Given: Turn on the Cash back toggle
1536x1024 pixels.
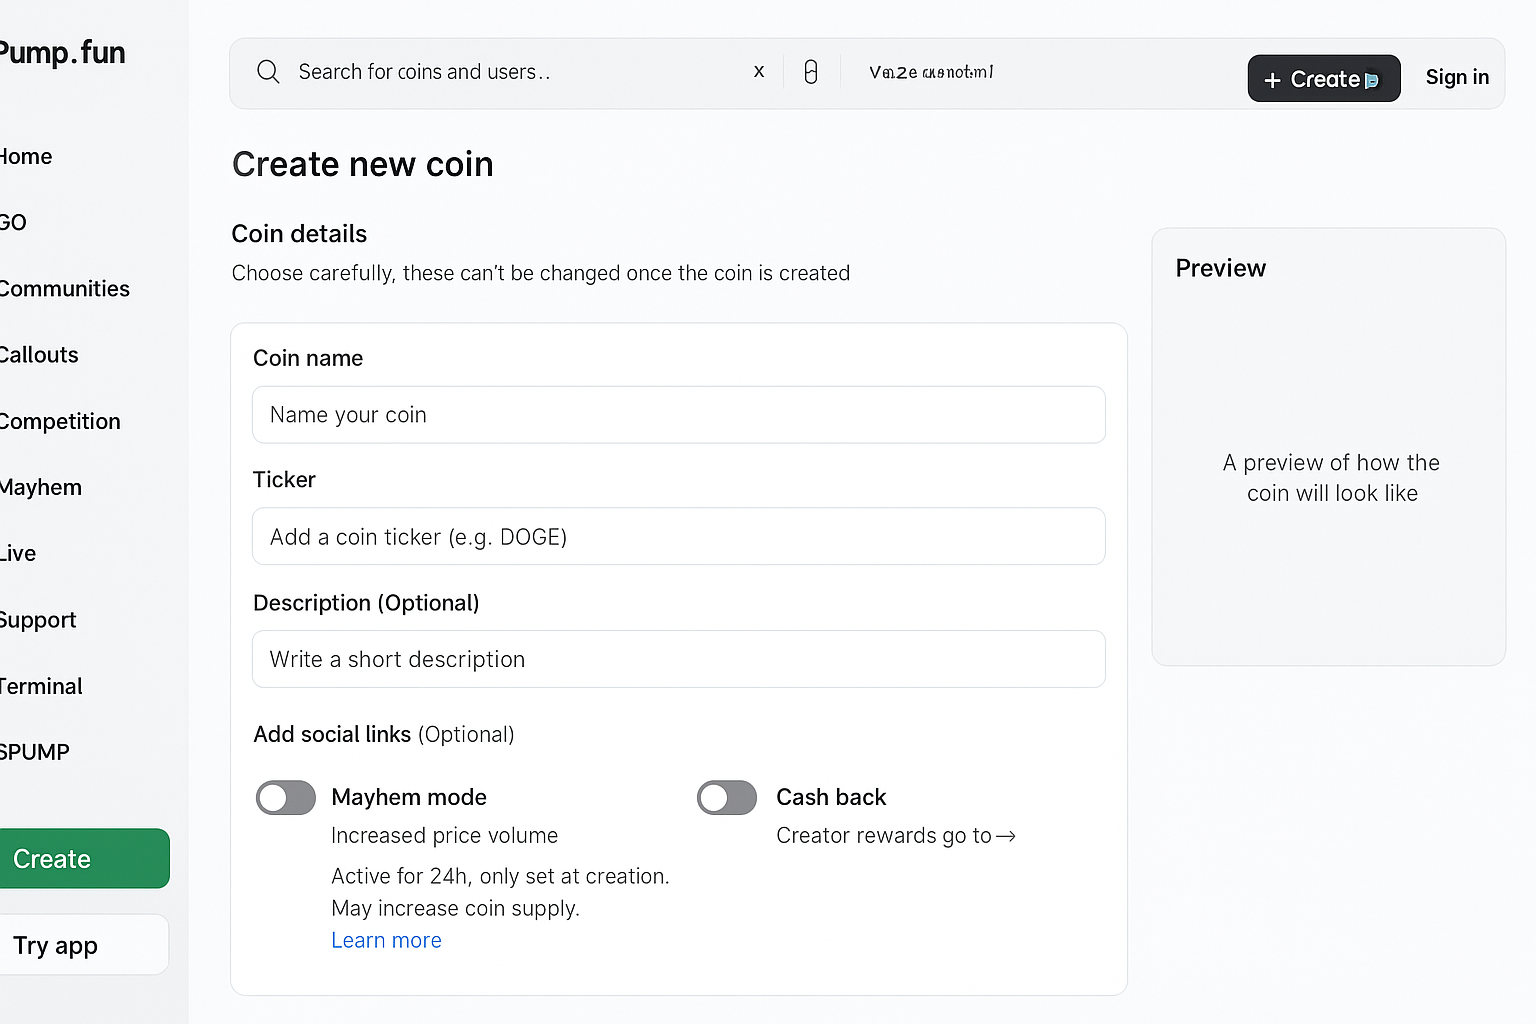Looking at the screenshot, I should pos(727,798).
